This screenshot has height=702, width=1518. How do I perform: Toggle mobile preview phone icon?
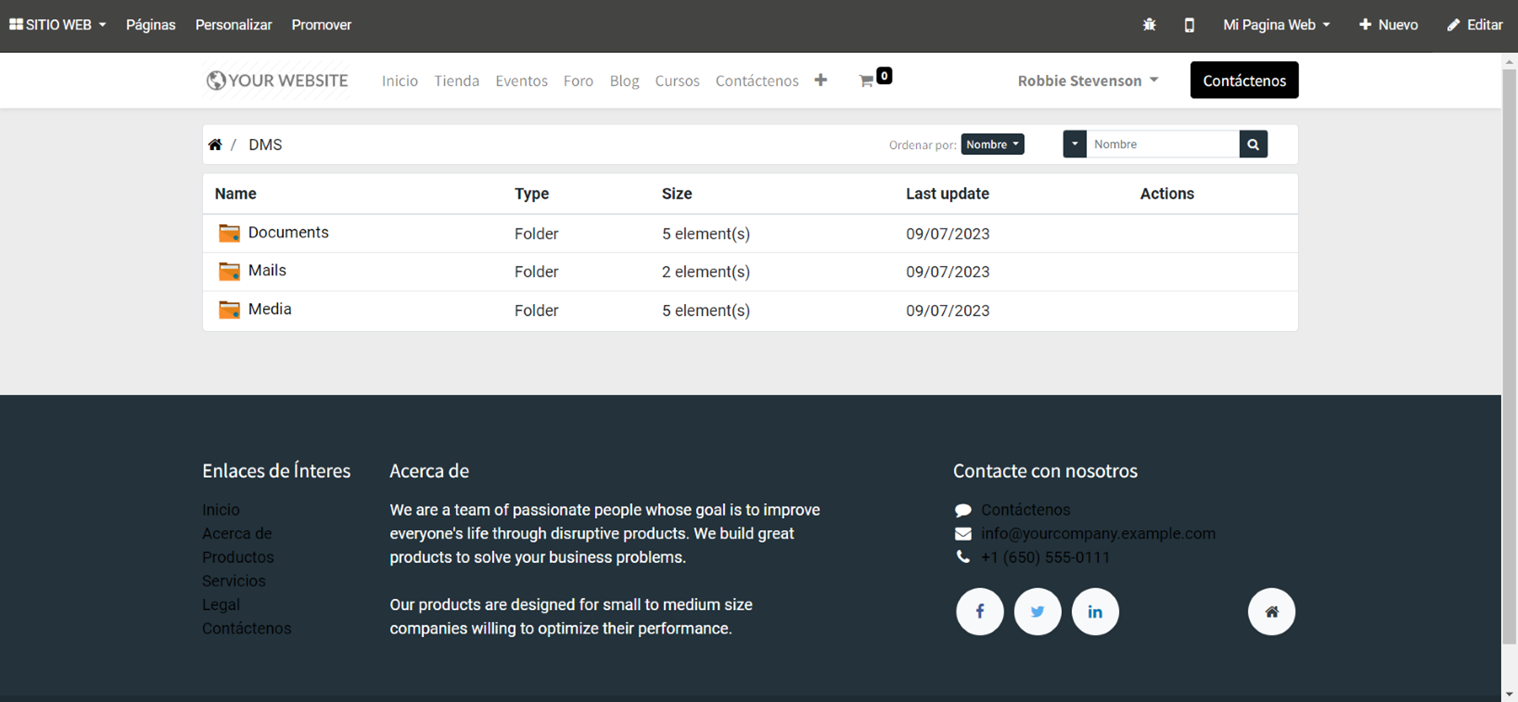pyautogui.click(x=1189, y=25)
